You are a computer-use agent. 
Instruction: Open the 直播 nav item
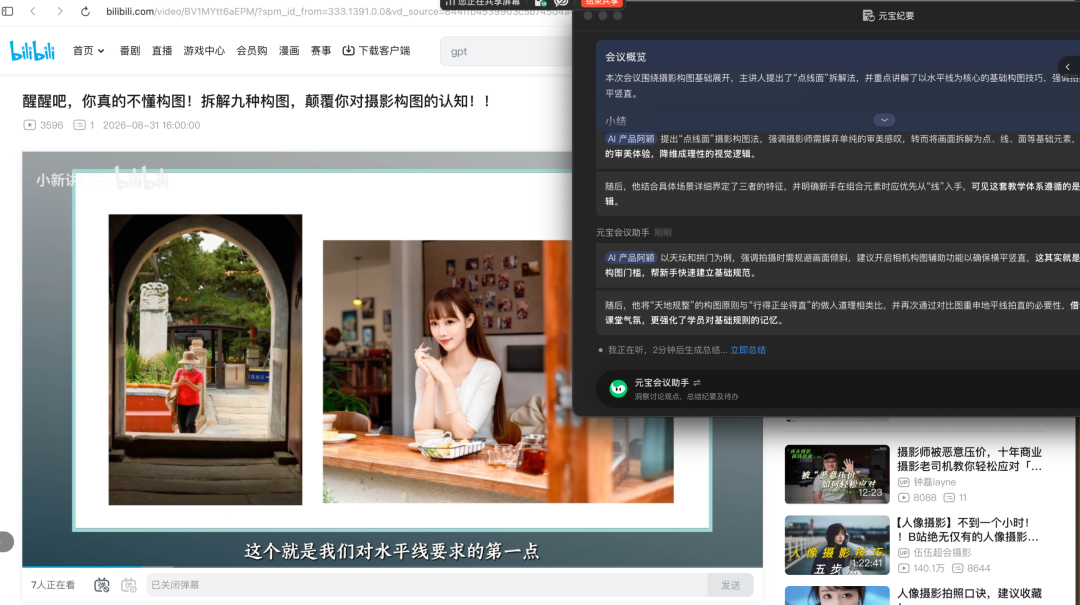tap(162, 51)
